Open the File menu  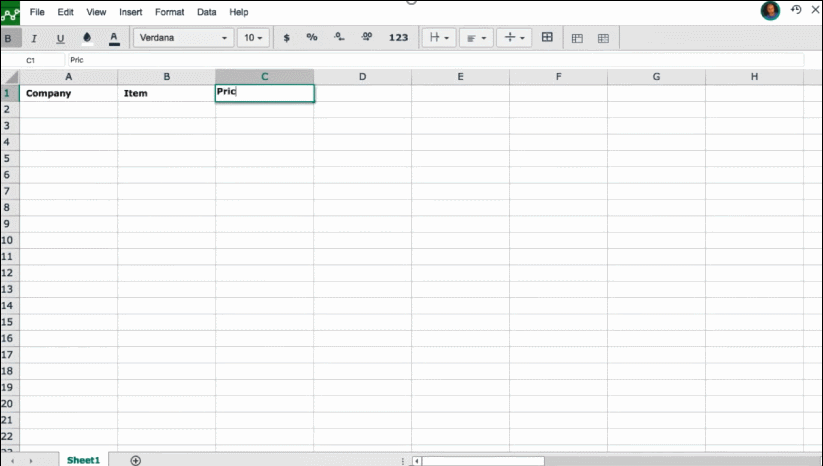pos(37,12)
